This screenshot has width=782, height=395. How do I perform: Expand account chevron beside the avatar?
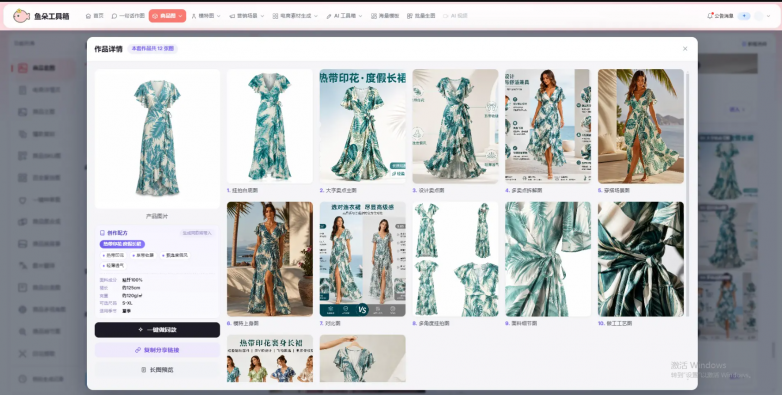pyautogui.click(x=768, y=16)
